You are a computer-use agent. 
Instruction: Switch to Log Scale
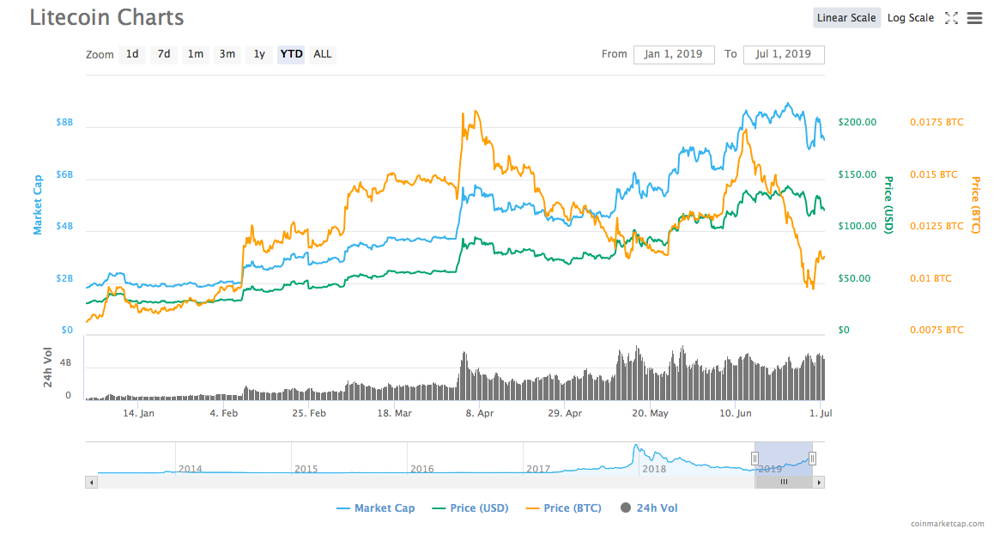click(x=910, y=18)
